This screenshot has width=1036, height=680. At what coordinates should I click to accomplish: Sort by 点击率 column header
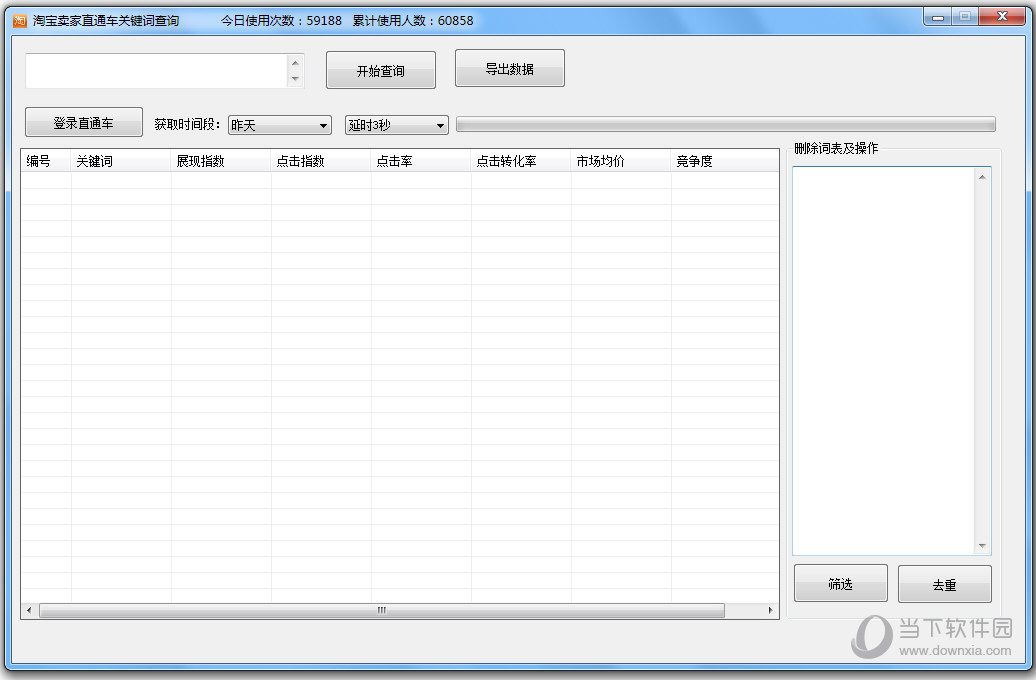pos(421,161)
